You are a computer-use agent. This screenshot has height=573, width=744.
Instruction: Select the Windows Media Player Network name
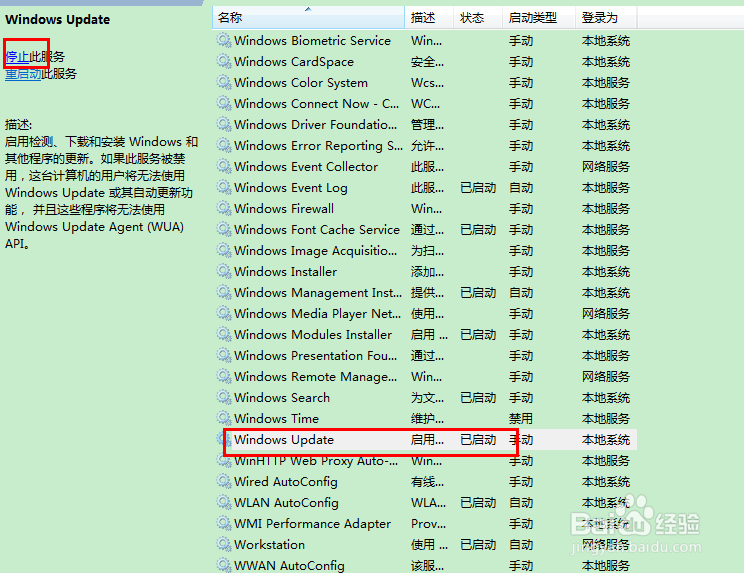click(x=317, y=314)
